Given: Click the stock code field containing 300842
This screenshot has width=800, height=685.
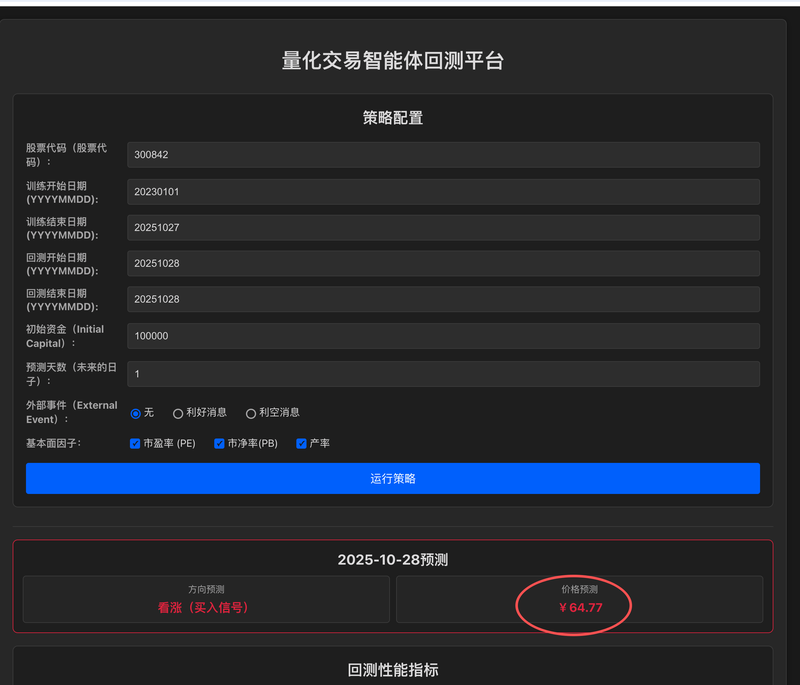Looking at the screenshot, I should [443, 155].
